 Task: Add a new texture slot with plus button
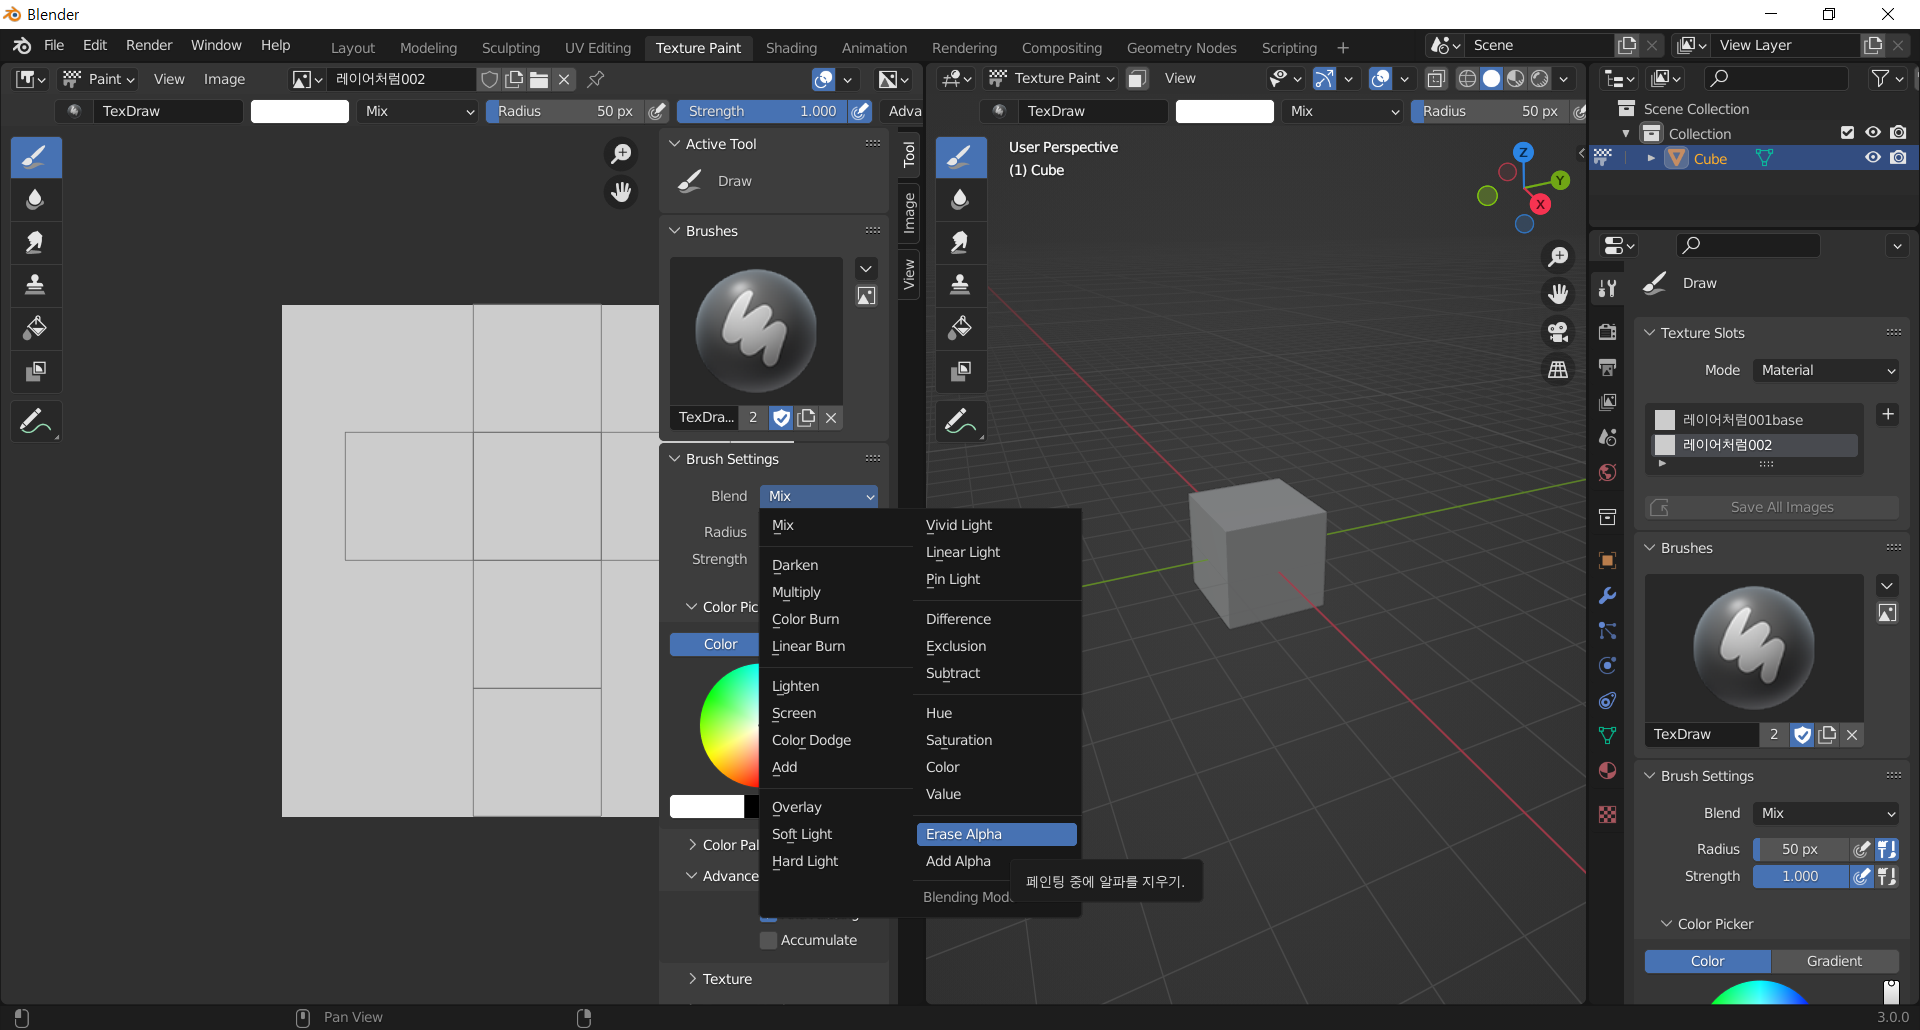click(1887, 414)
